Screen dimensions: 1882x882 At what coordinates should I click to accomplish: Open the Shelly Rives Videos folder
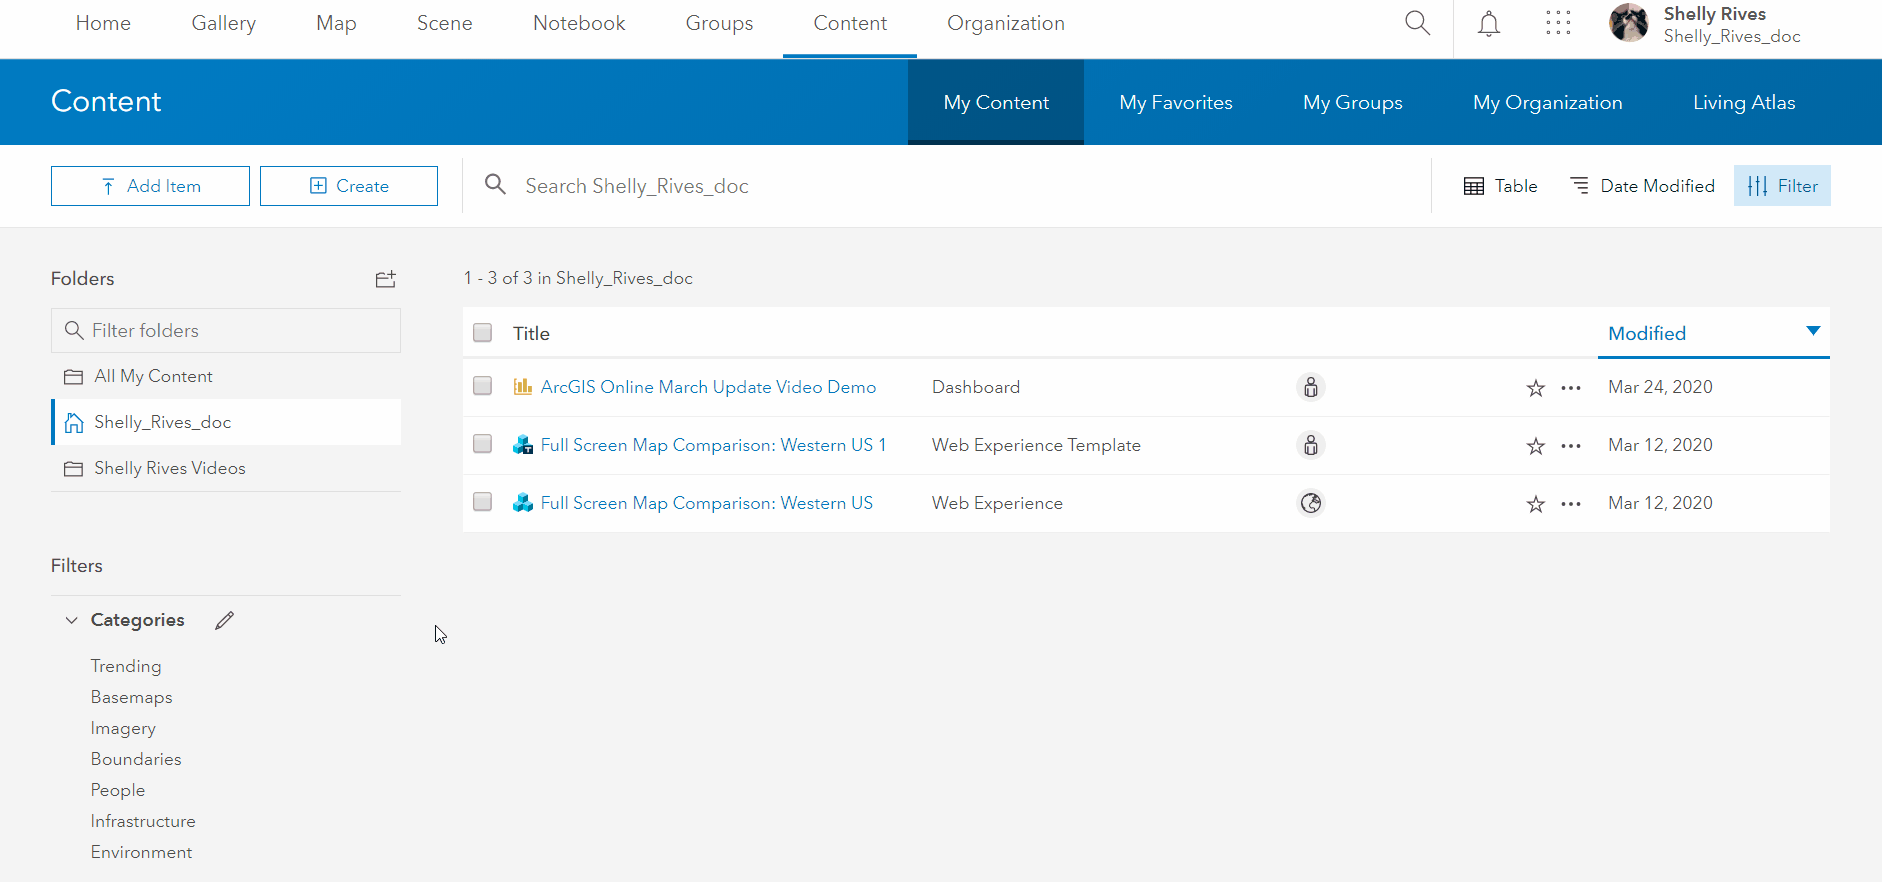pyautogui.click(x=226, y=468)
